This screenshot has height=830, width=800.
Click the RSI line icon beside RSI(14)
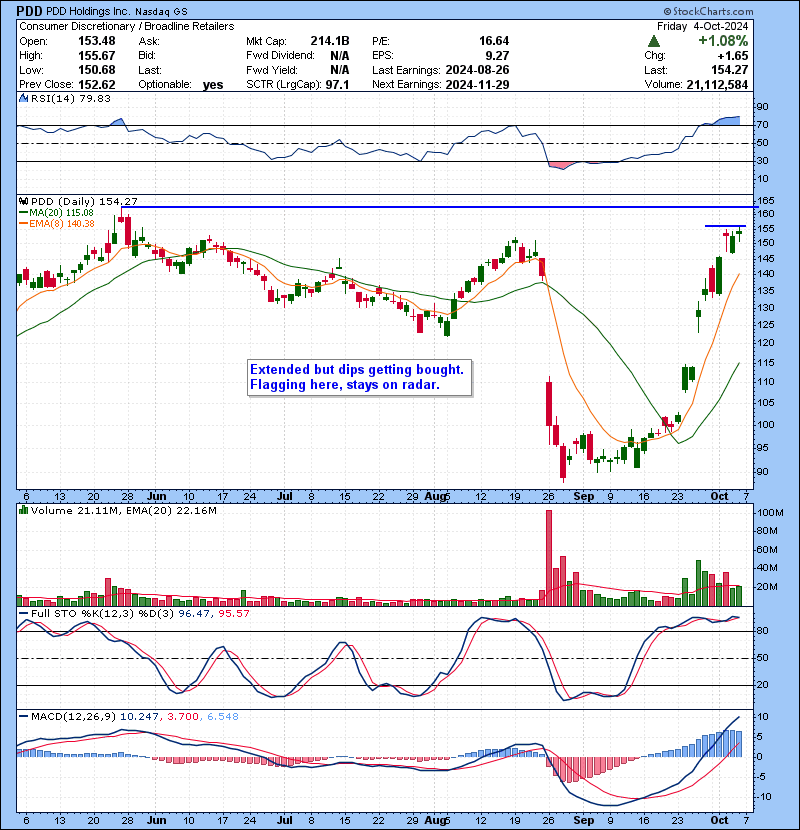24,98
